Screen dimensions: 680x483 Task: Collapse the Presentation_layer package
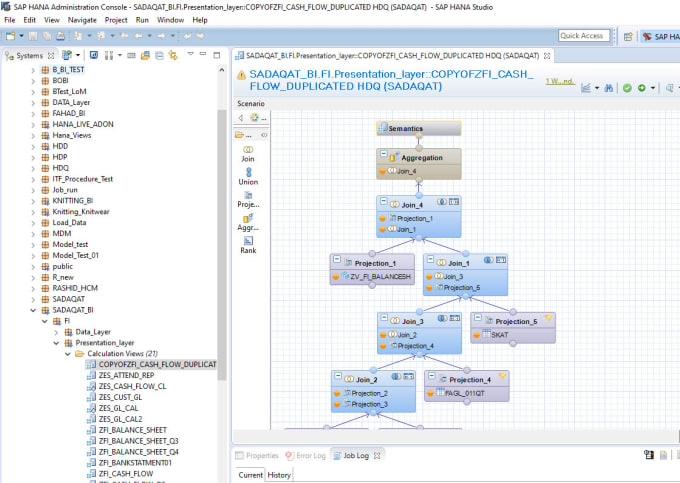tap(56, 343)
